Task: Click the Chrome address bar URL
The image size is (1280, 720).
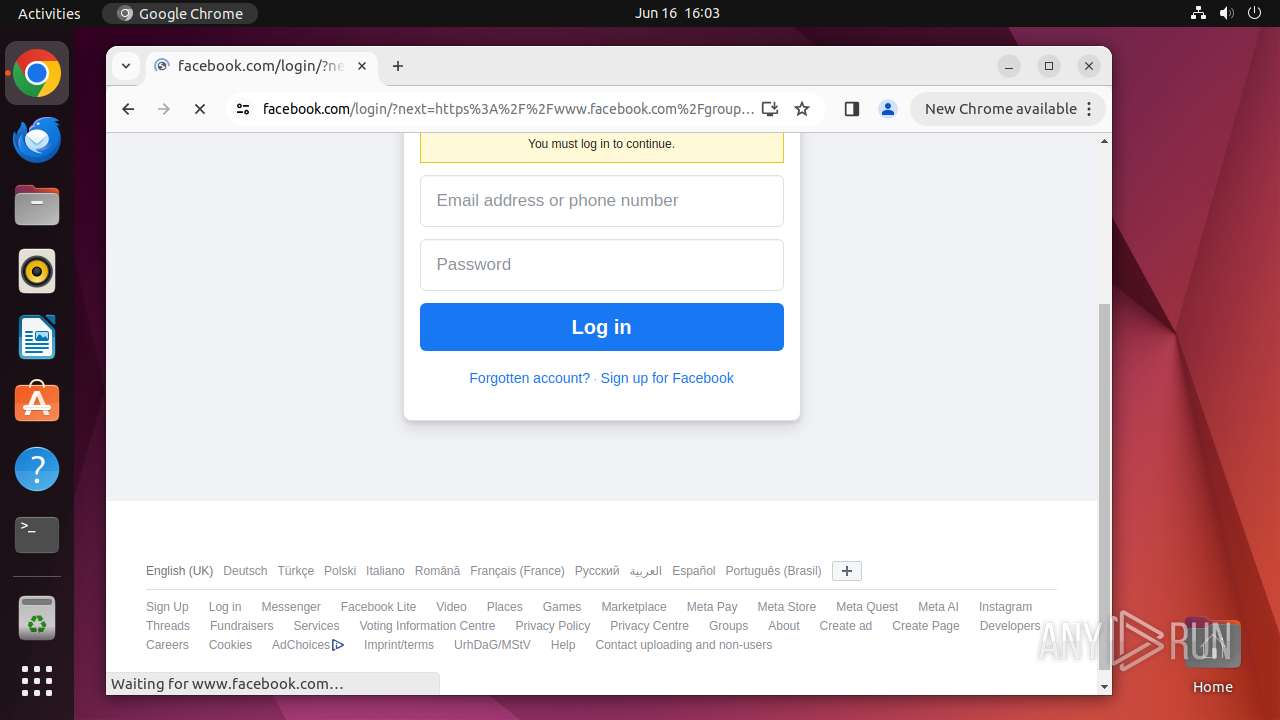Action: pyautogui.click(x=508, y=109)
